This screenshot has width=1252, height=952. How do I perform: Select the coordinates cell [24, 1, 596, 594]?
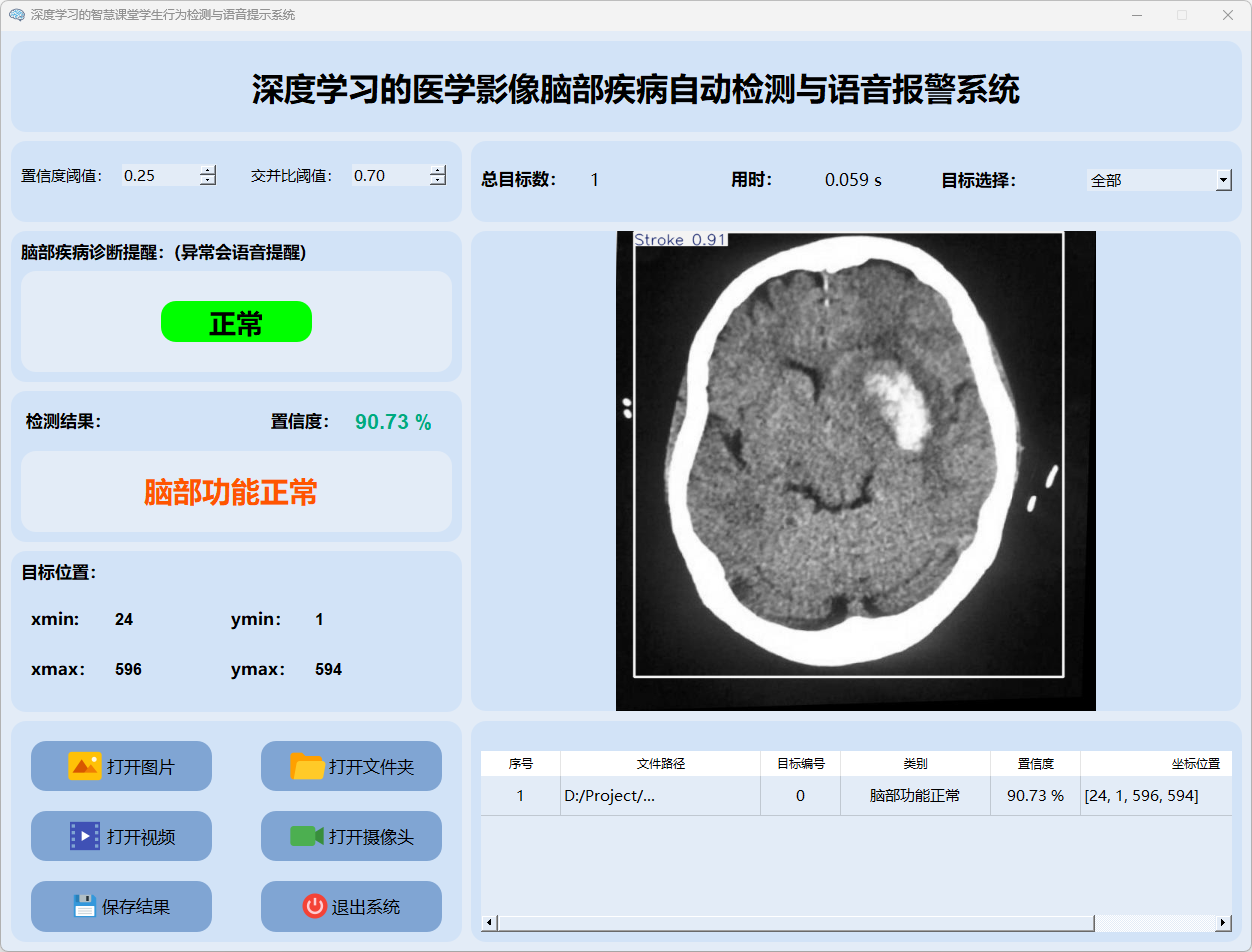pyautogui.click(x=1157, y=796)
